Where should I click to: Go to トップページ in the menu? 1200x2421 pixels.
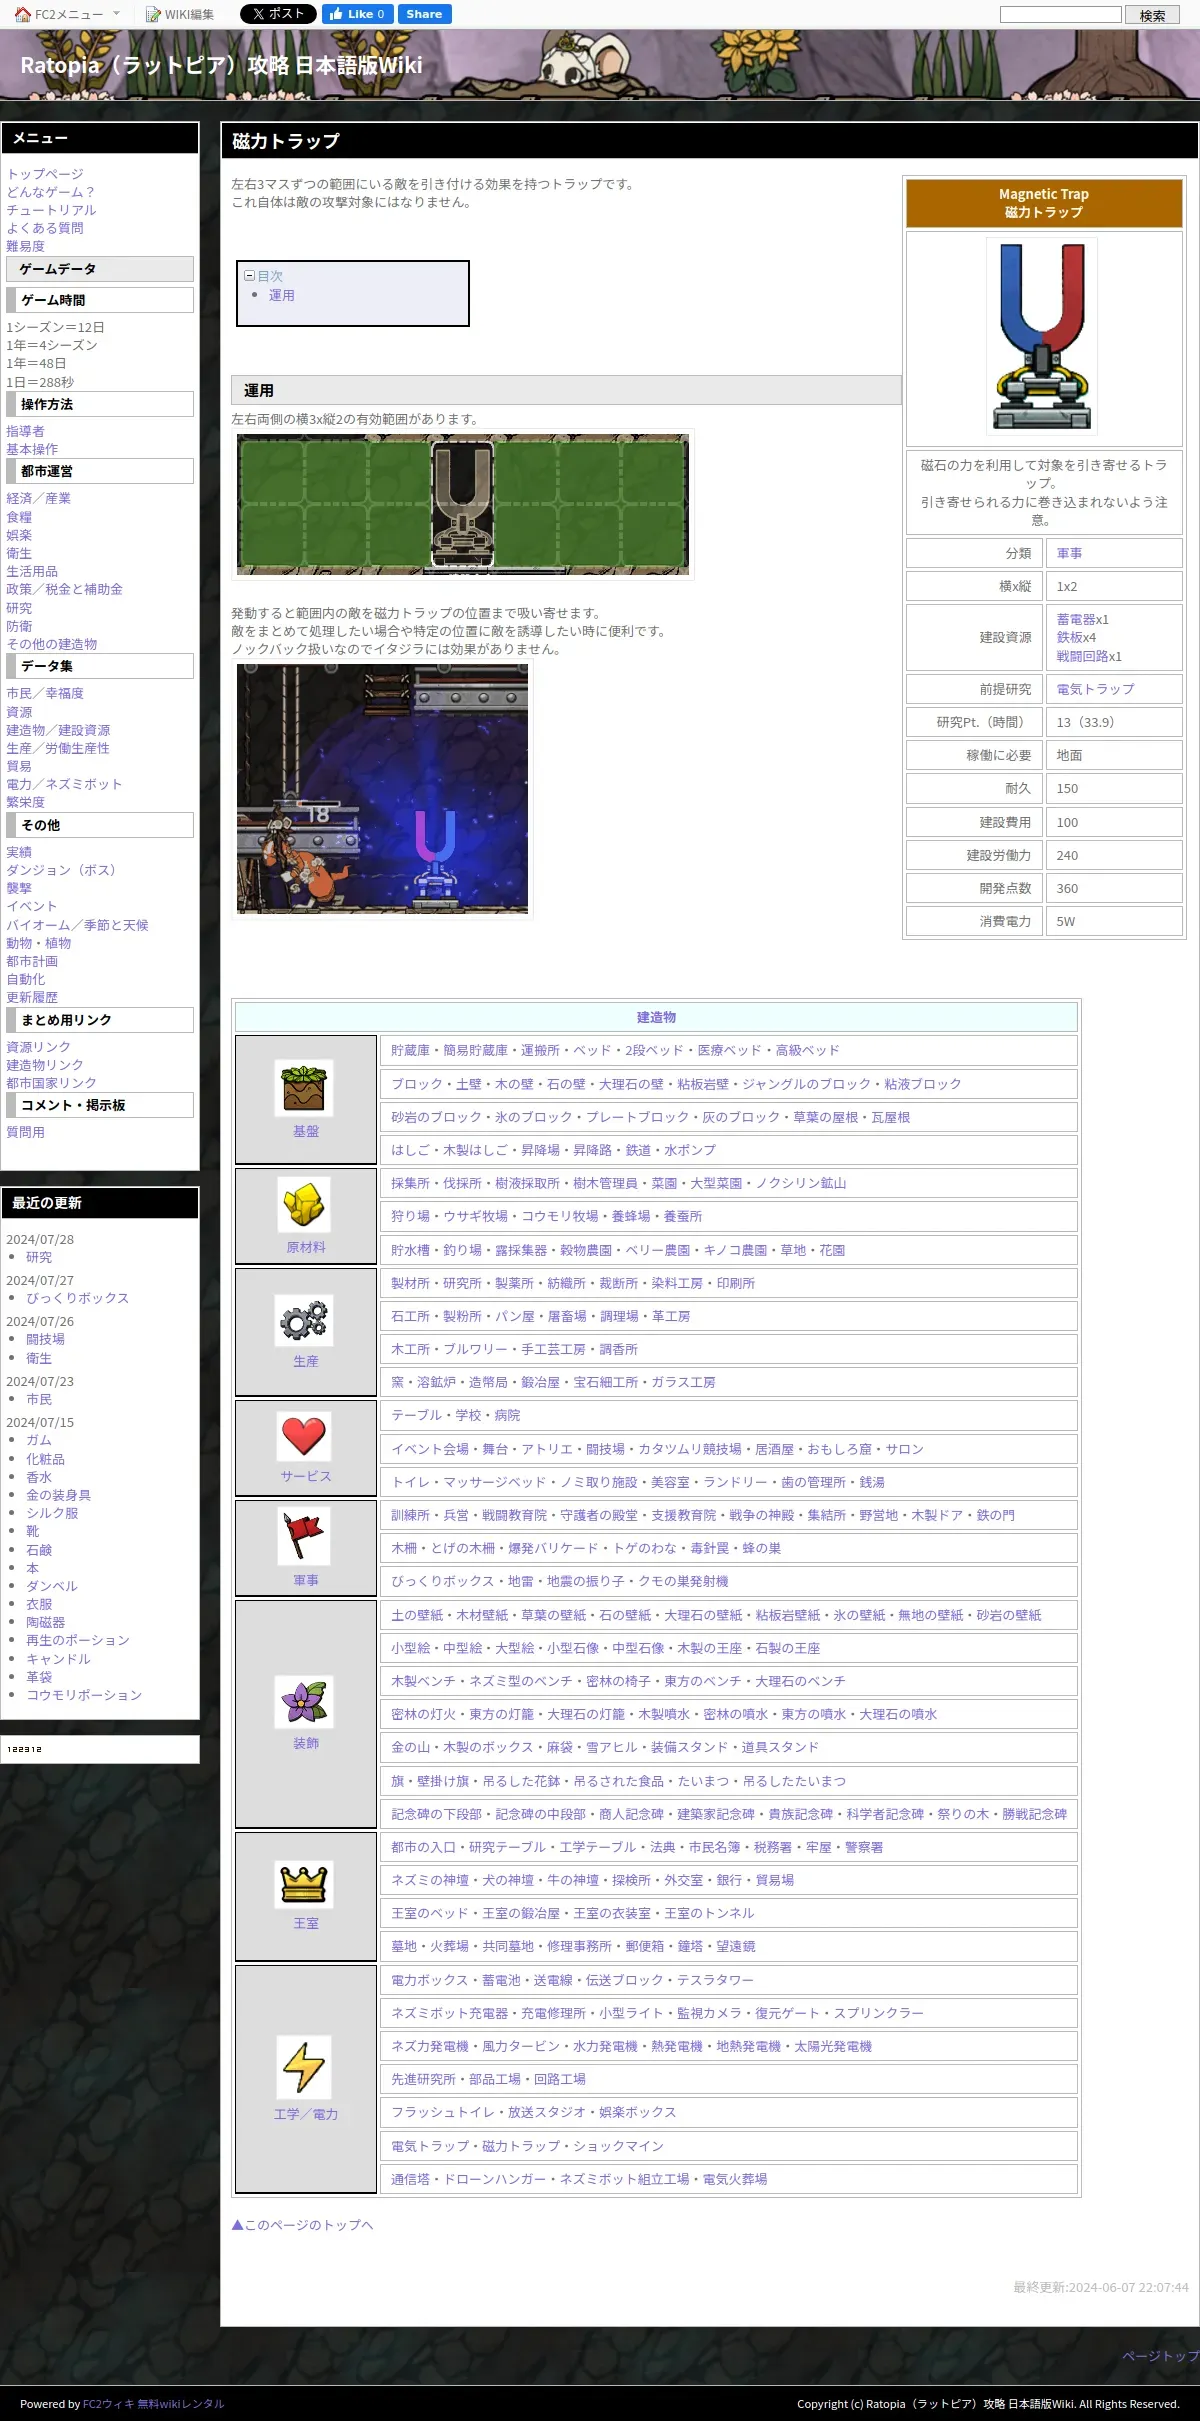point(45,174)
